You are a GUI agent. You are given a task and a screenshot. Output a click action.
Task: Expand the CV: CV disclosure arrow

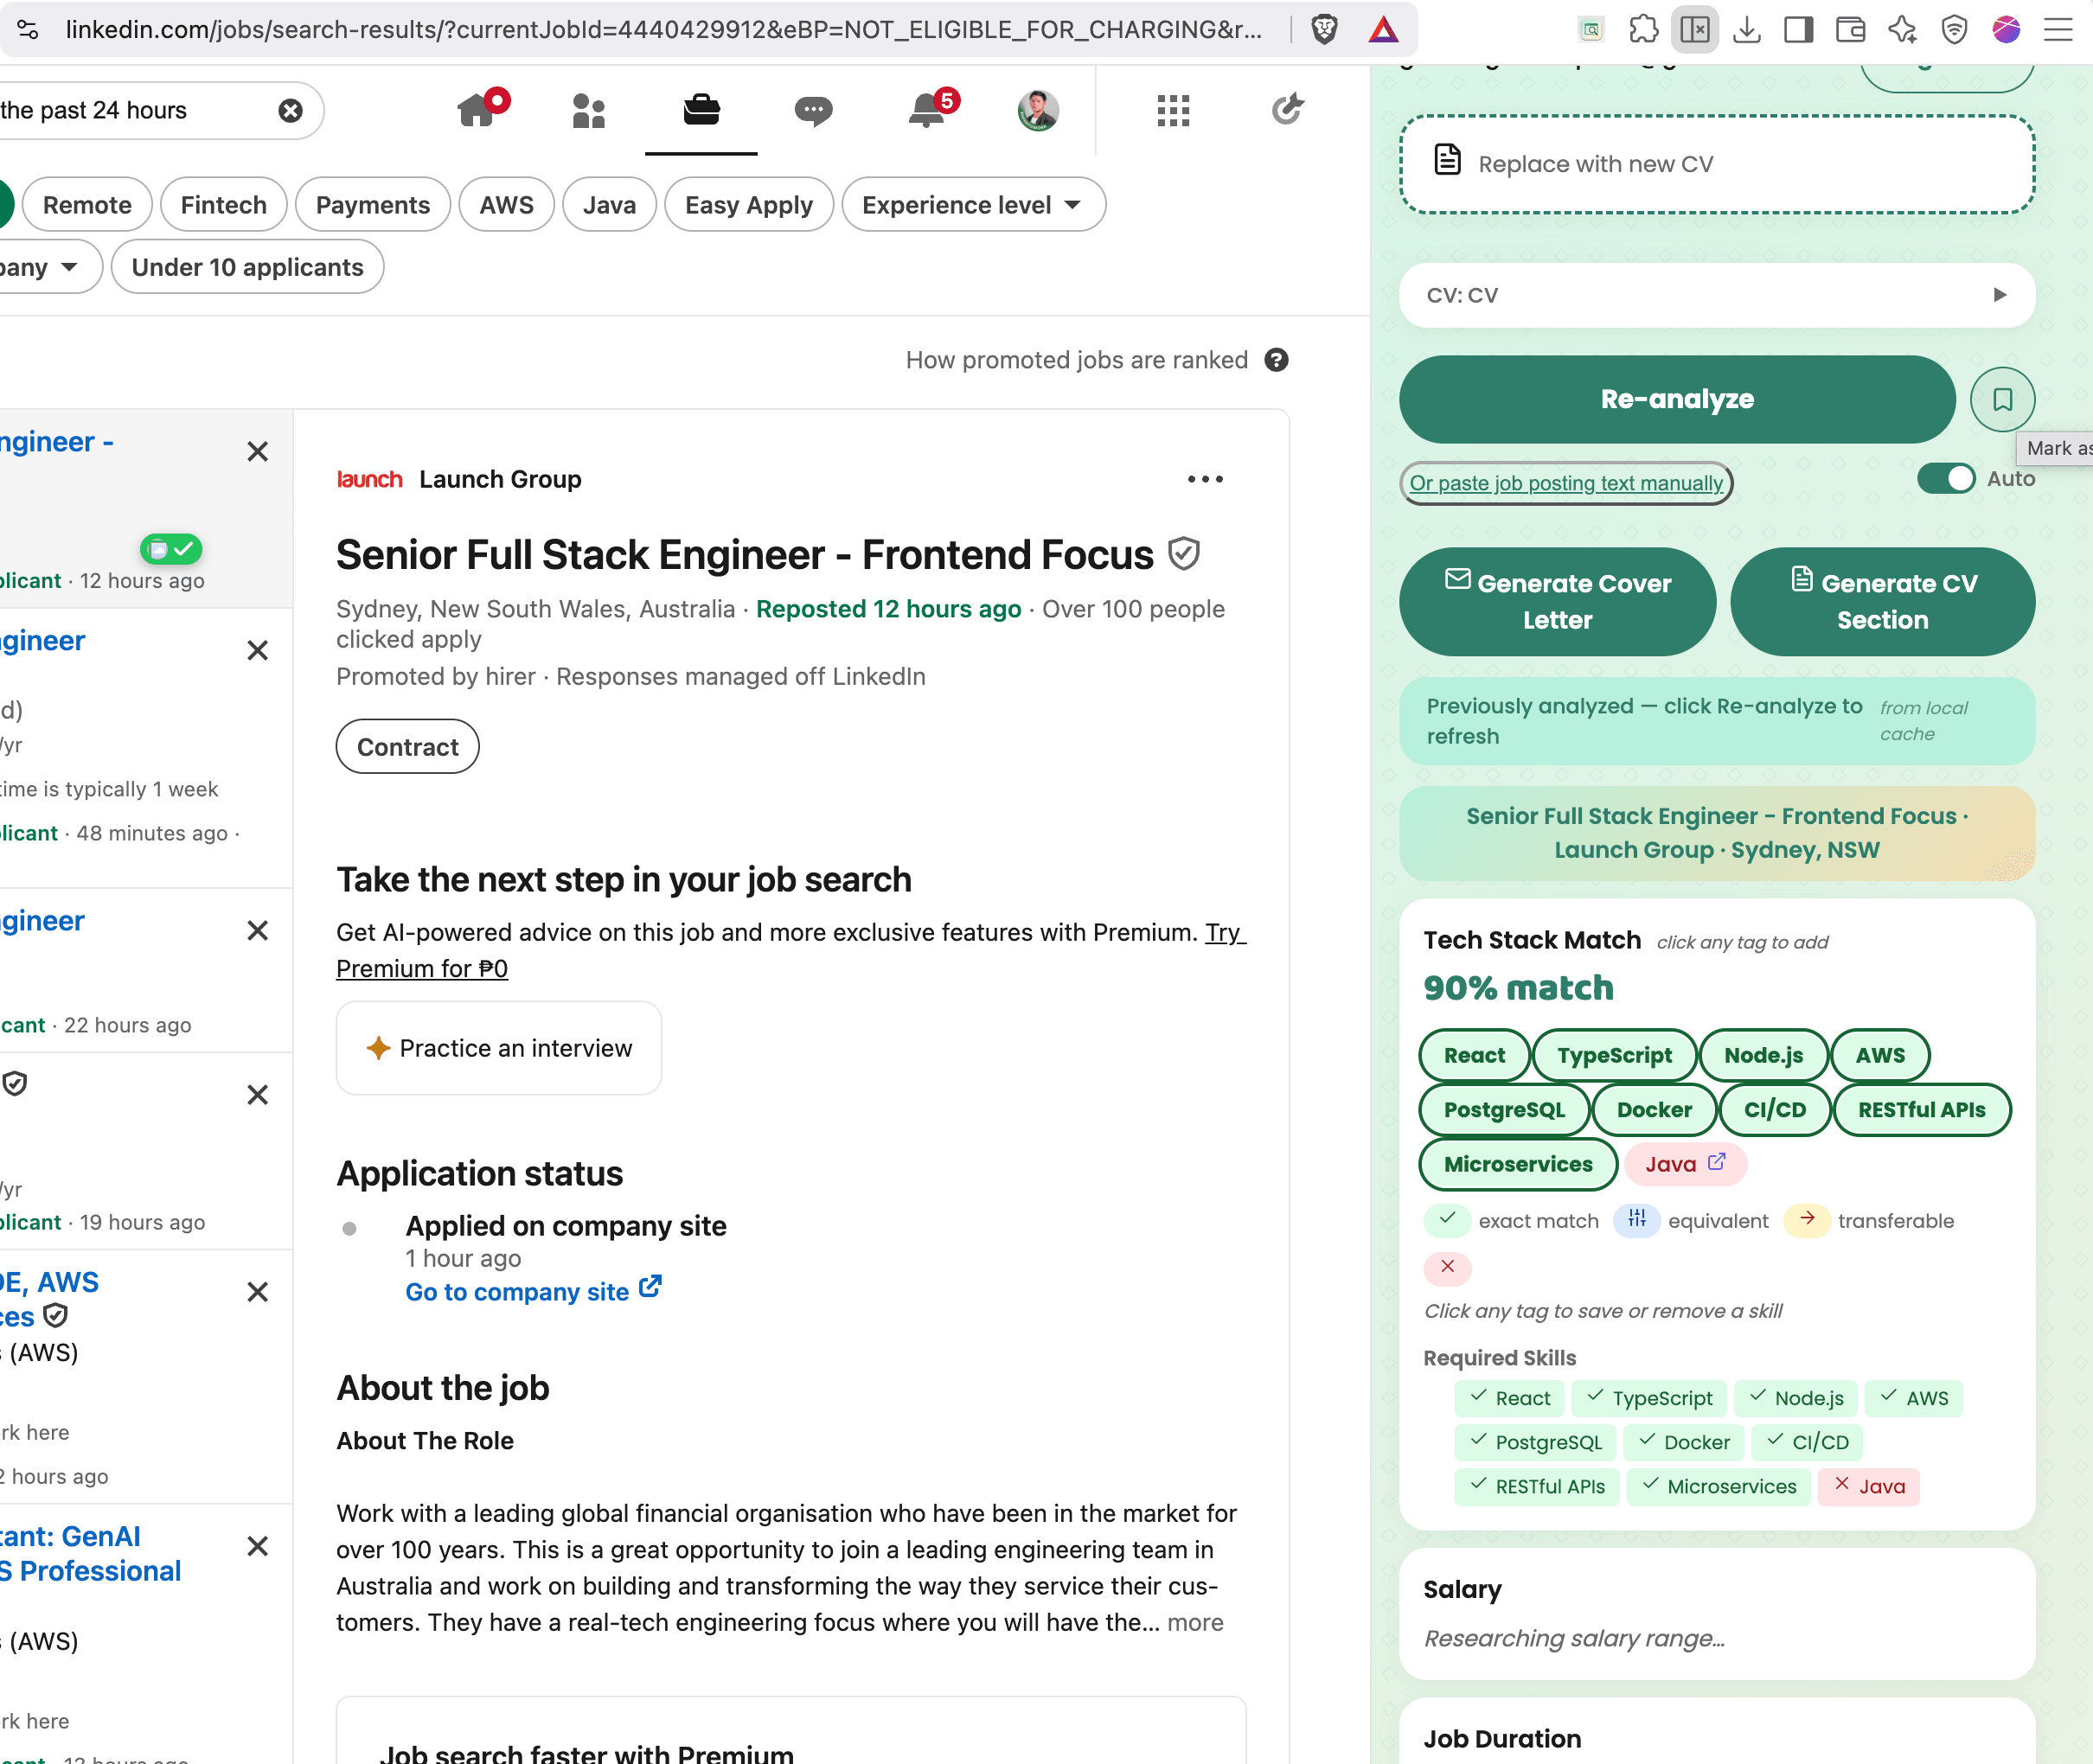[x=2000, y=295]
